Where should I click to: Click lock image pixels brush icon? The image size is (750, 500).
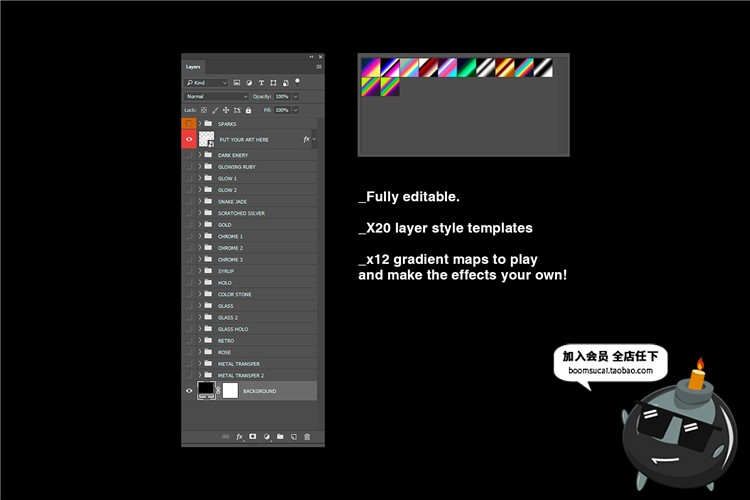pos(214,110)
